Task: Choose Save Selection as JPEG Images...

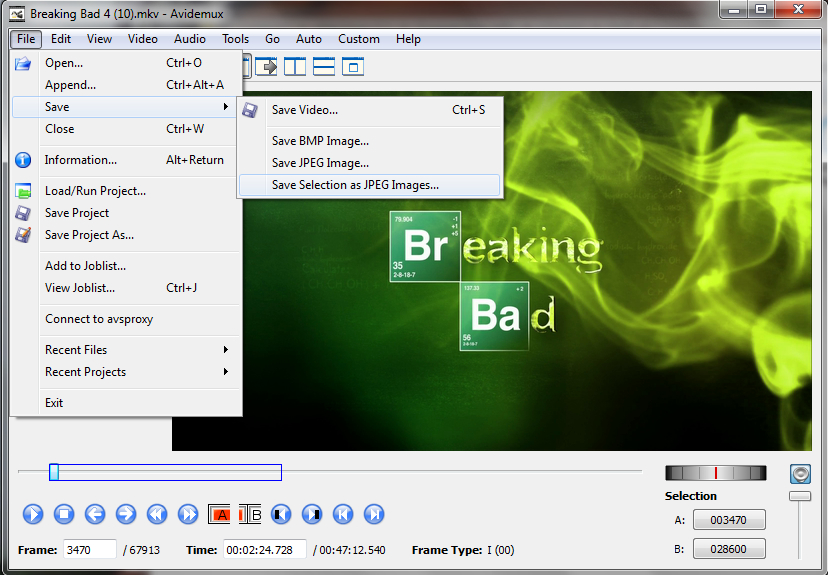Action: 369,185
